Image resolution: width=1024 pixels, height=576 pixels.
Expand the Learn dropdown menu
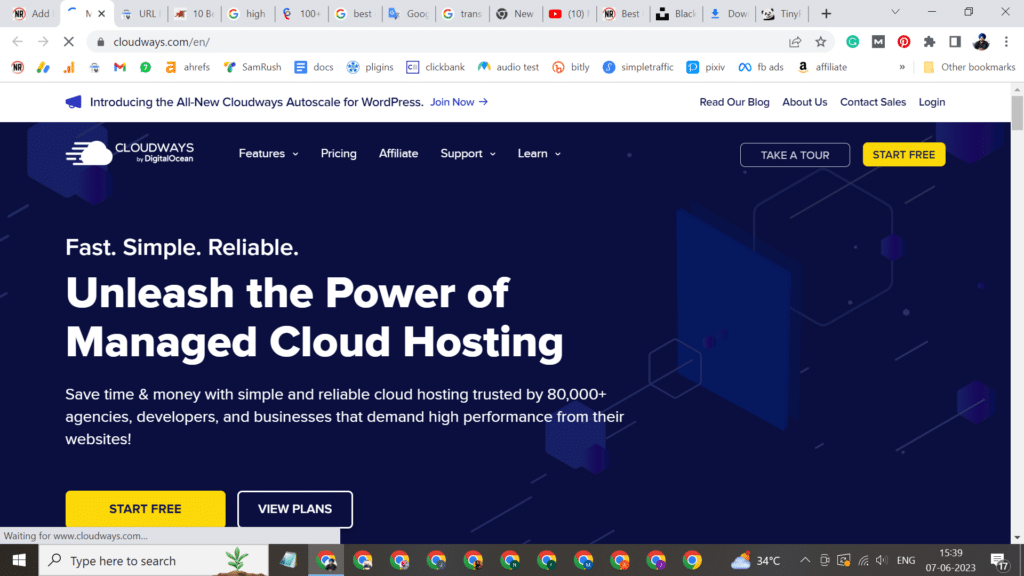click(x=539, y=154)
